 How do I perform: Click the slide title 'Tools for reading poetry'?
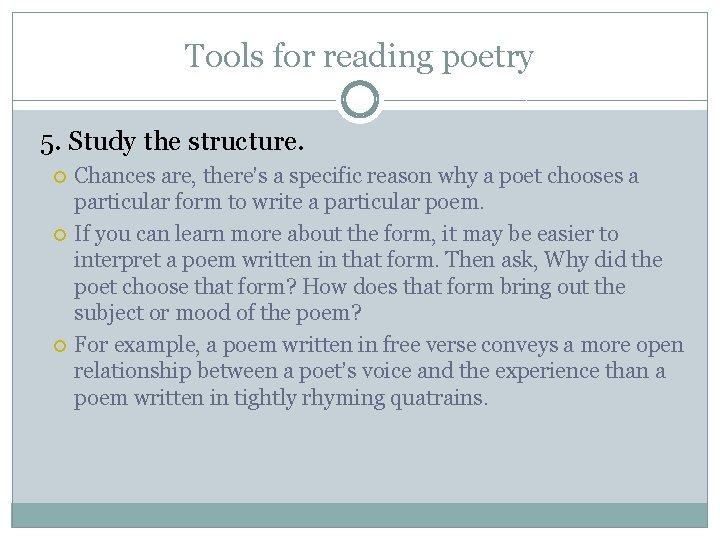(359, 57)
